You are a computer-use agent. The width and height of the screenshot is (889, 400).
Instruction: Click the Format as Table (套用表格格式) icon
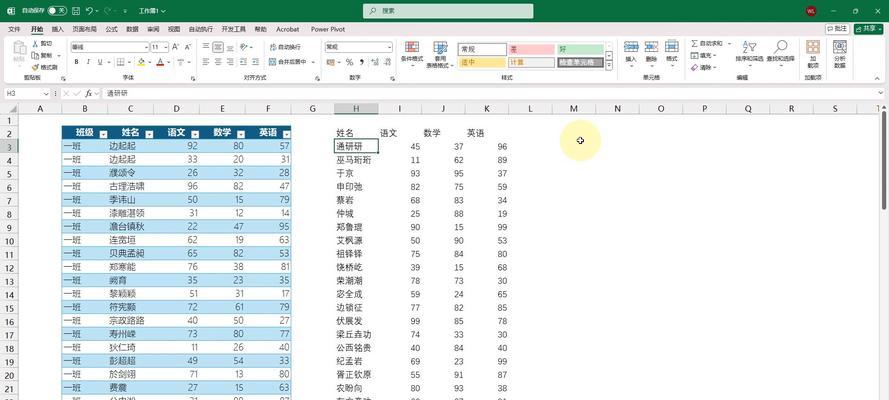click(x=441, y=48)
